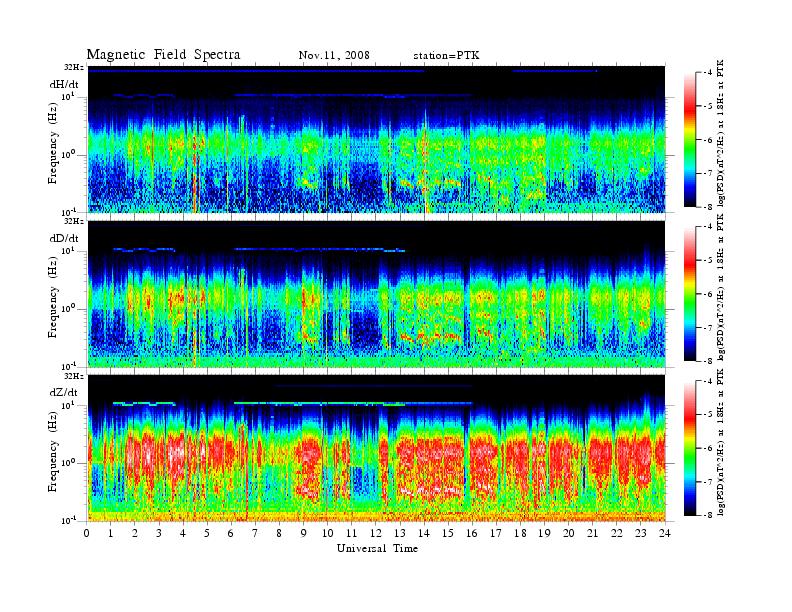The height and width of the screenshot is (612, 792).
Task: Click hour tick '16' on time axis
Action: pos(472,533)
